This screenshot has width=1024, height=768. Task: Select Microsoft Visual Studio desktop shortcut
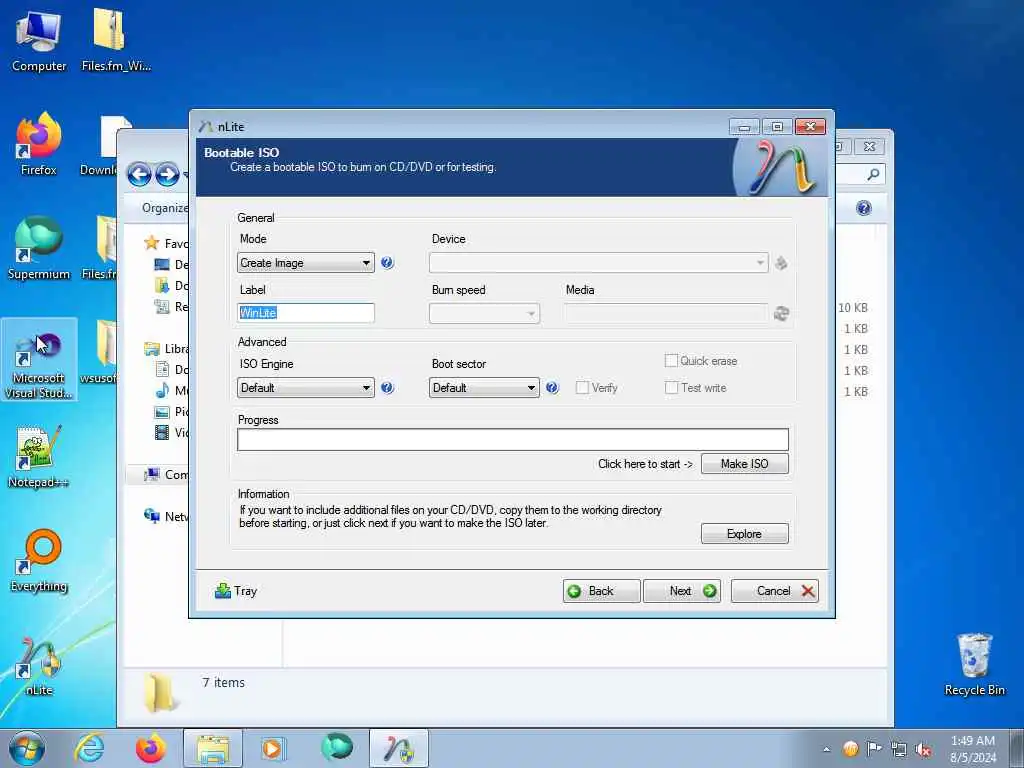(x=39, y=360)
